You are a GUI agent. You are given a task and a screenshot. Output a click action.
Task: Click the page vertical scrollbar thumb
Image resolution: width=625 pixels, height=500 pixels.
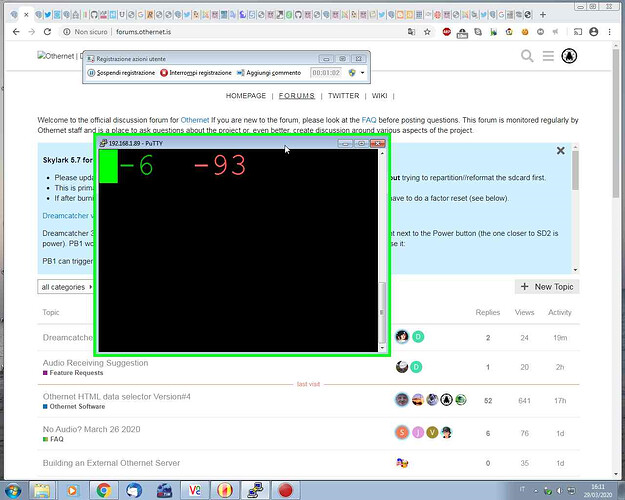pos(616,122)
